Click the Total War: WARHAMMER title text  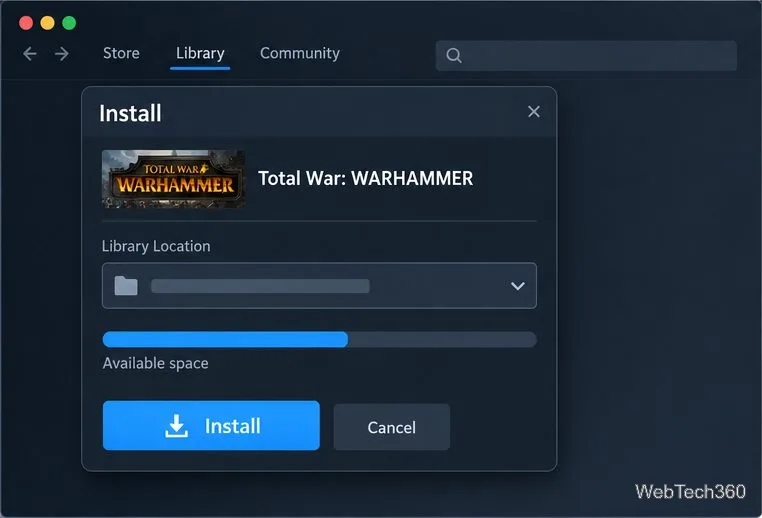(365, 178)
